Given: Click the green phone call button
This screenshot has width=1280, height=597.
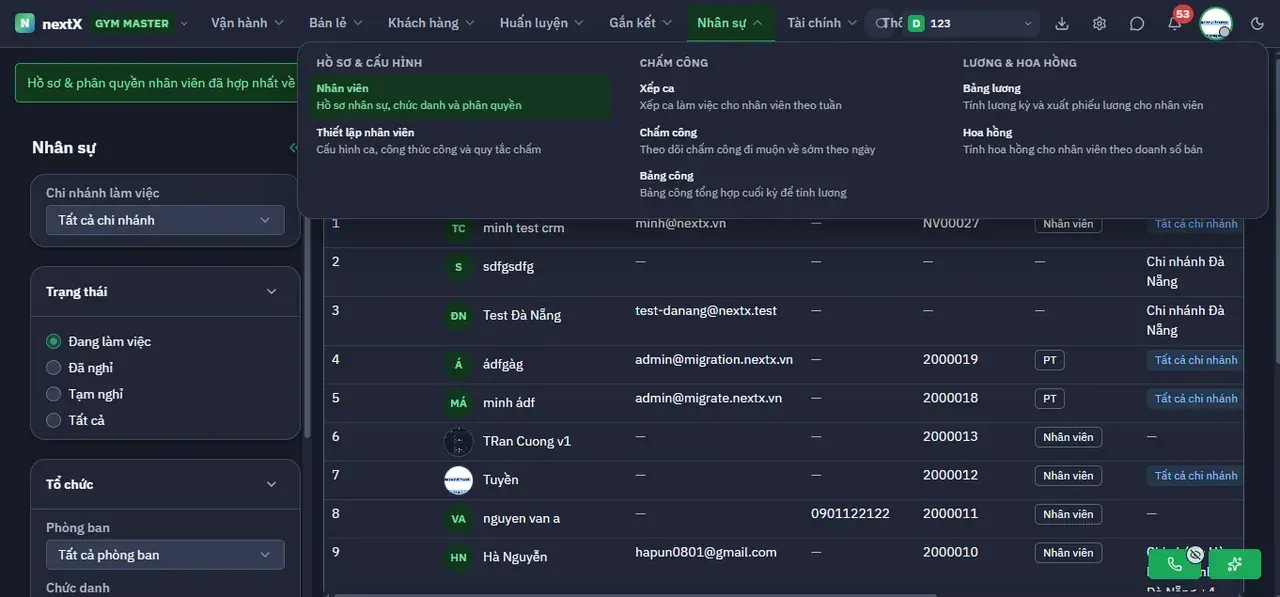Looking at the screenshot, I should pos(1174,564).
